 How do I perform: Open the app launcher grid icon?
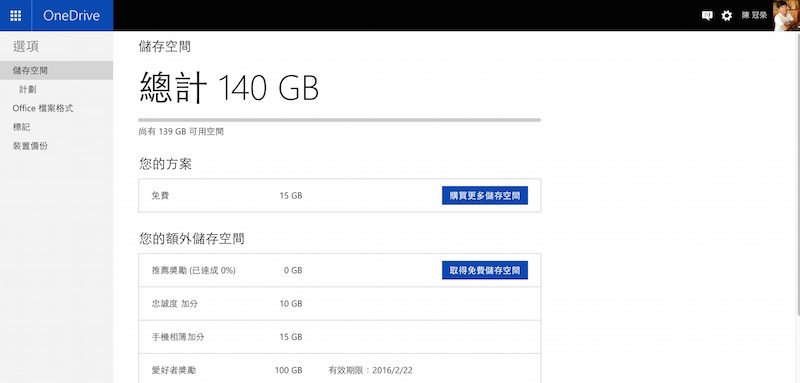click(15, 15)
